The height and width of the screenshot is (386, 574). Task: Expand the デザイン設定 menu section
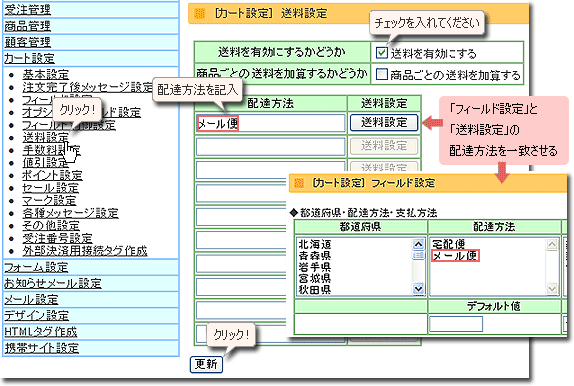coord(37,316)
